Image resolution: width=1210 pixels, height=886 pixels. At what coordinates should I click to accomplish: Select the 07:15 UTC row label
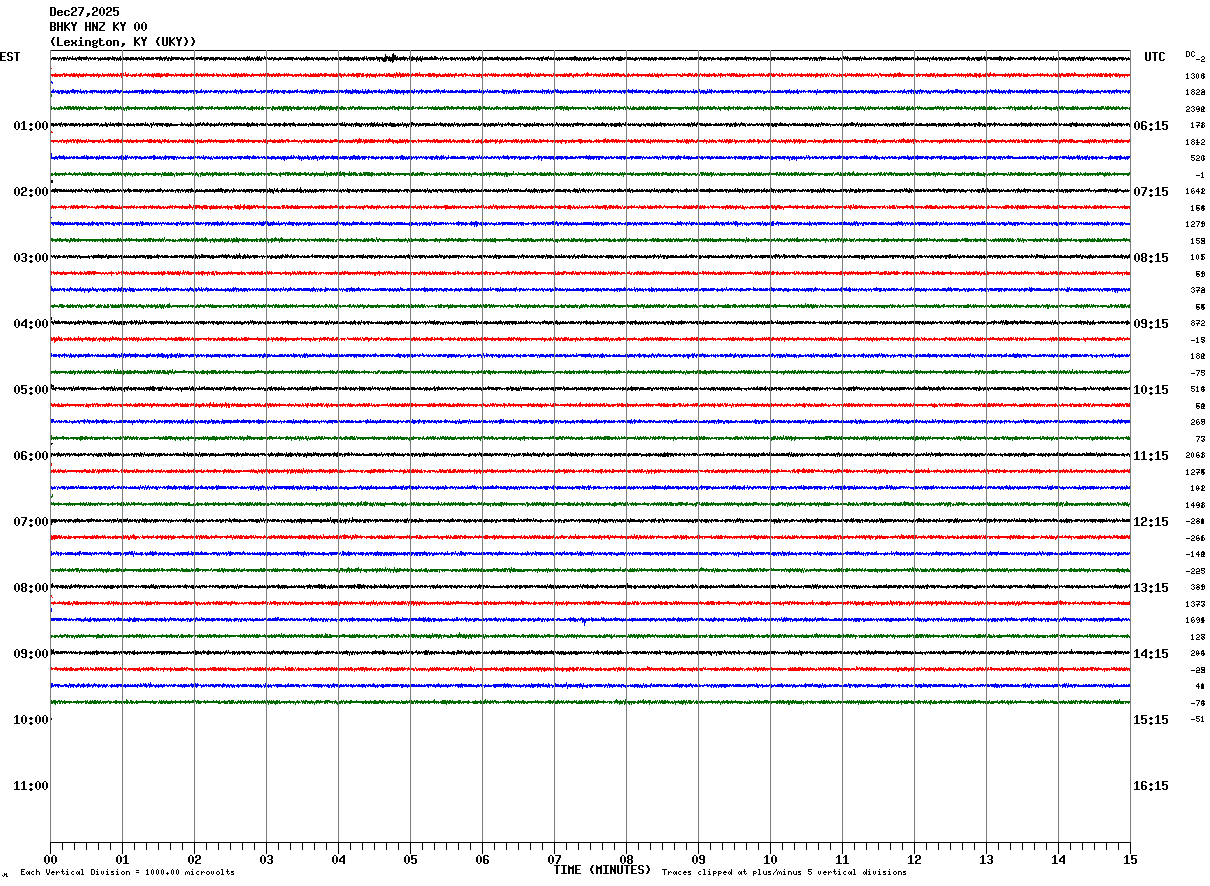click(1151, 192)
